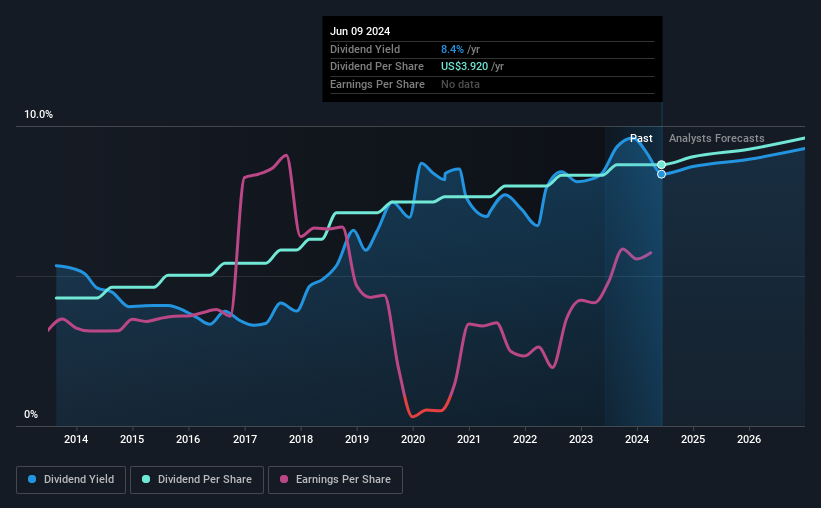
Task: Click the 2023 x-axis label
Action: (x=581, y=439)
